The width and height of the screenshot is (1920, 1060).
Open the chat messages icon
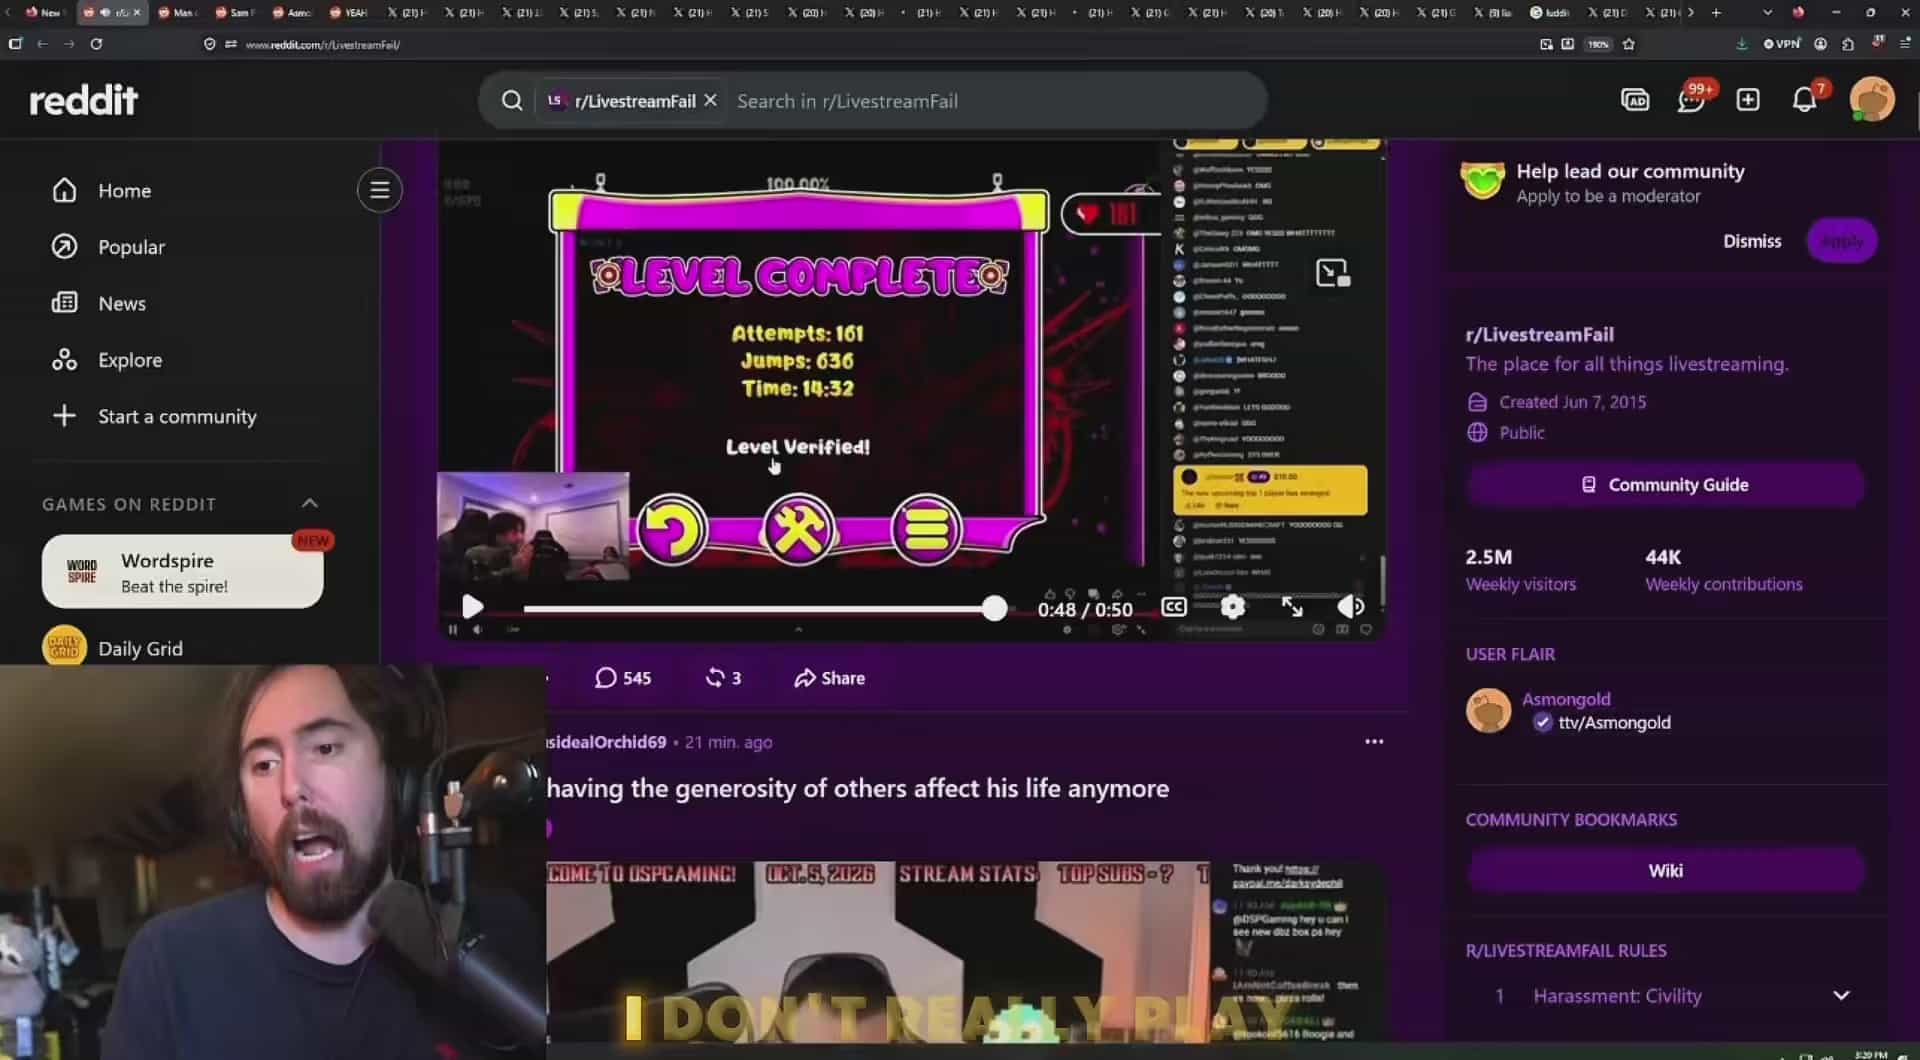(1691, 100)
